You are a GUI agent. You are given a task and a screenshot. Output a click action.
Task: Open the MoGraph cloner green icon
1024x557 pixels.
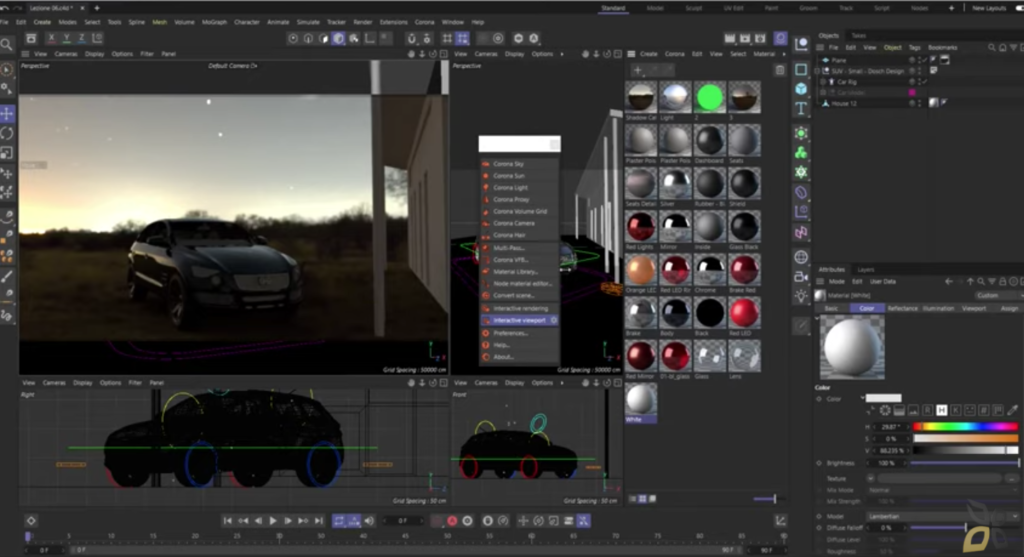[801, 153]
